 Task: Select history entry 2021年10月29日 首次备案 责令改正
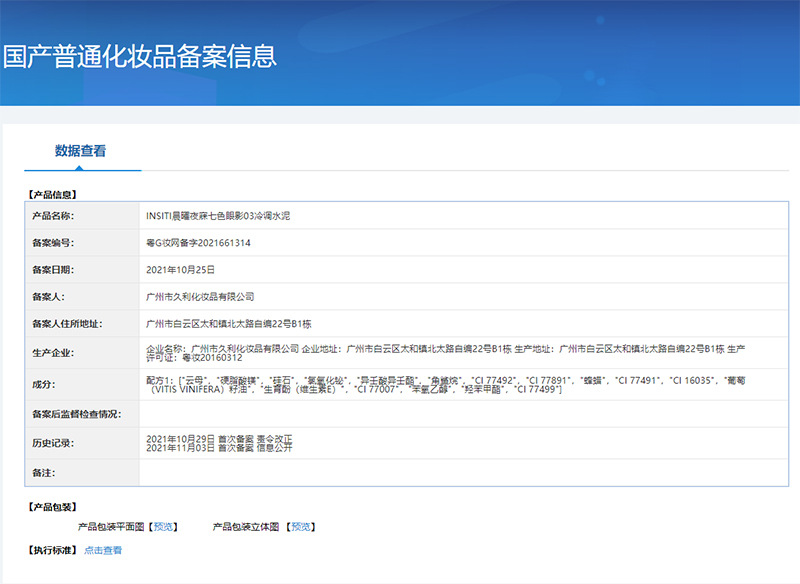219,439
